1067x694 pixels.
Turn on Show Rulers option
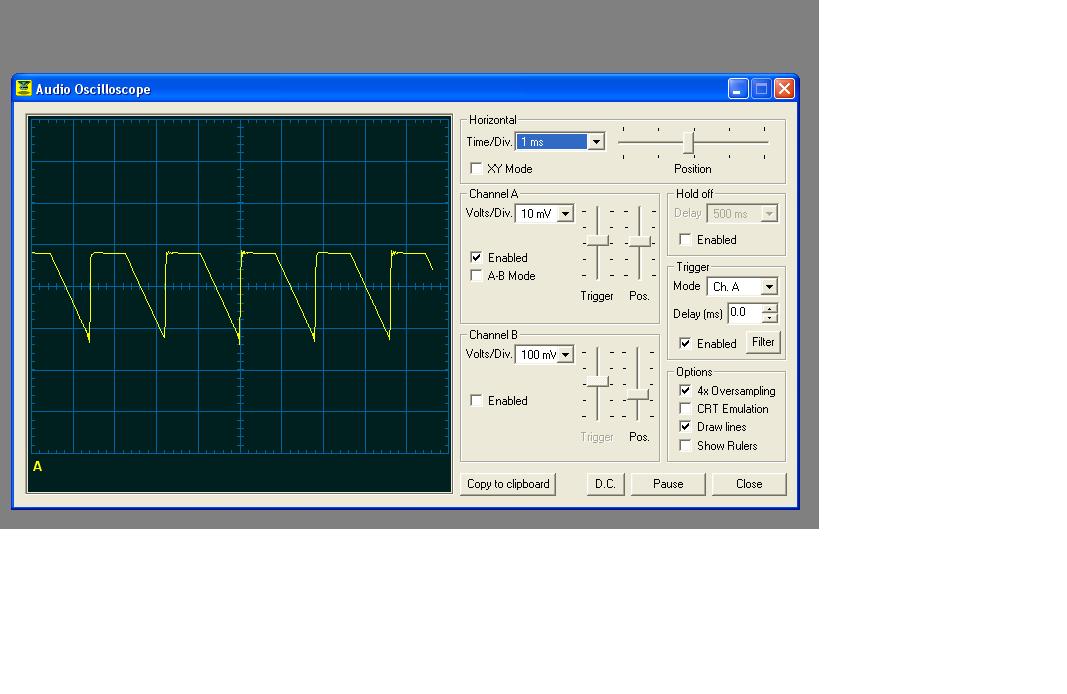tap(685, 445)
